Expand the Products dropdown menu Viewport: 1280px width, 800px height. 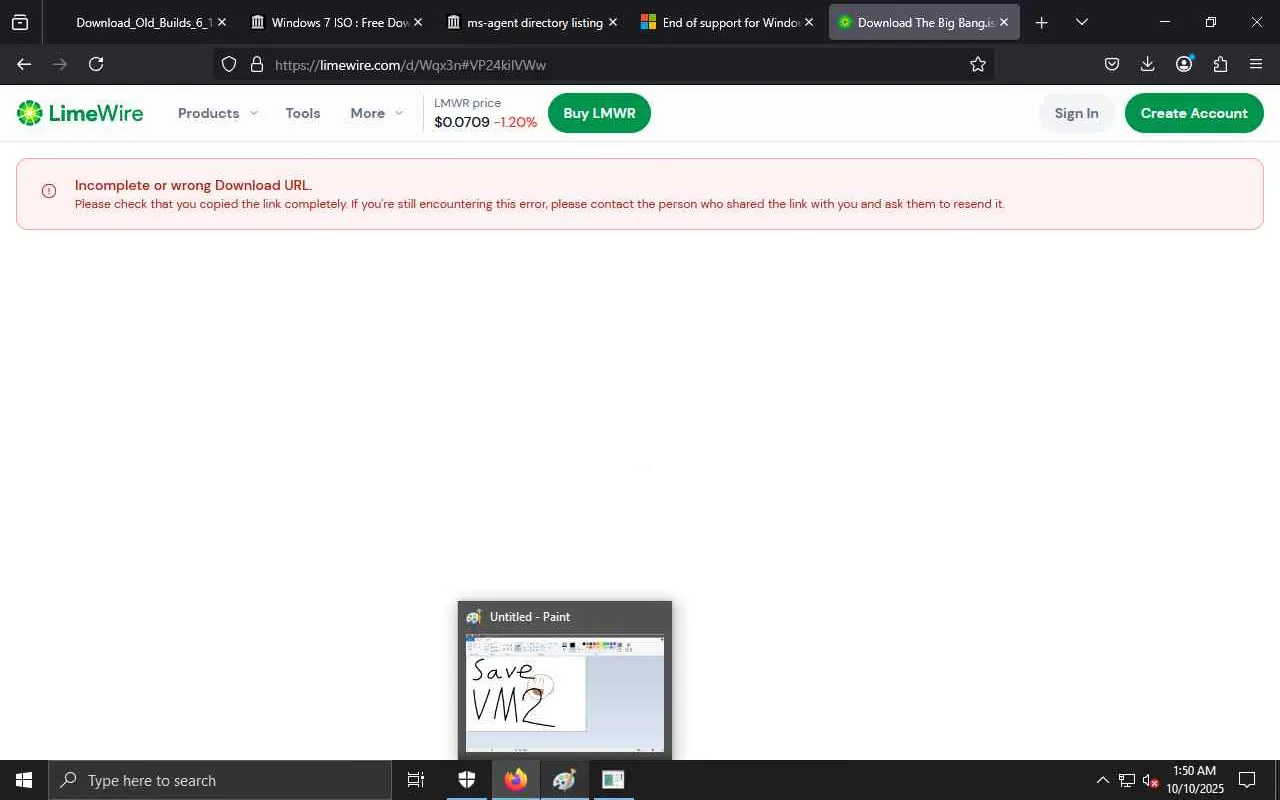tap(218, 113)
